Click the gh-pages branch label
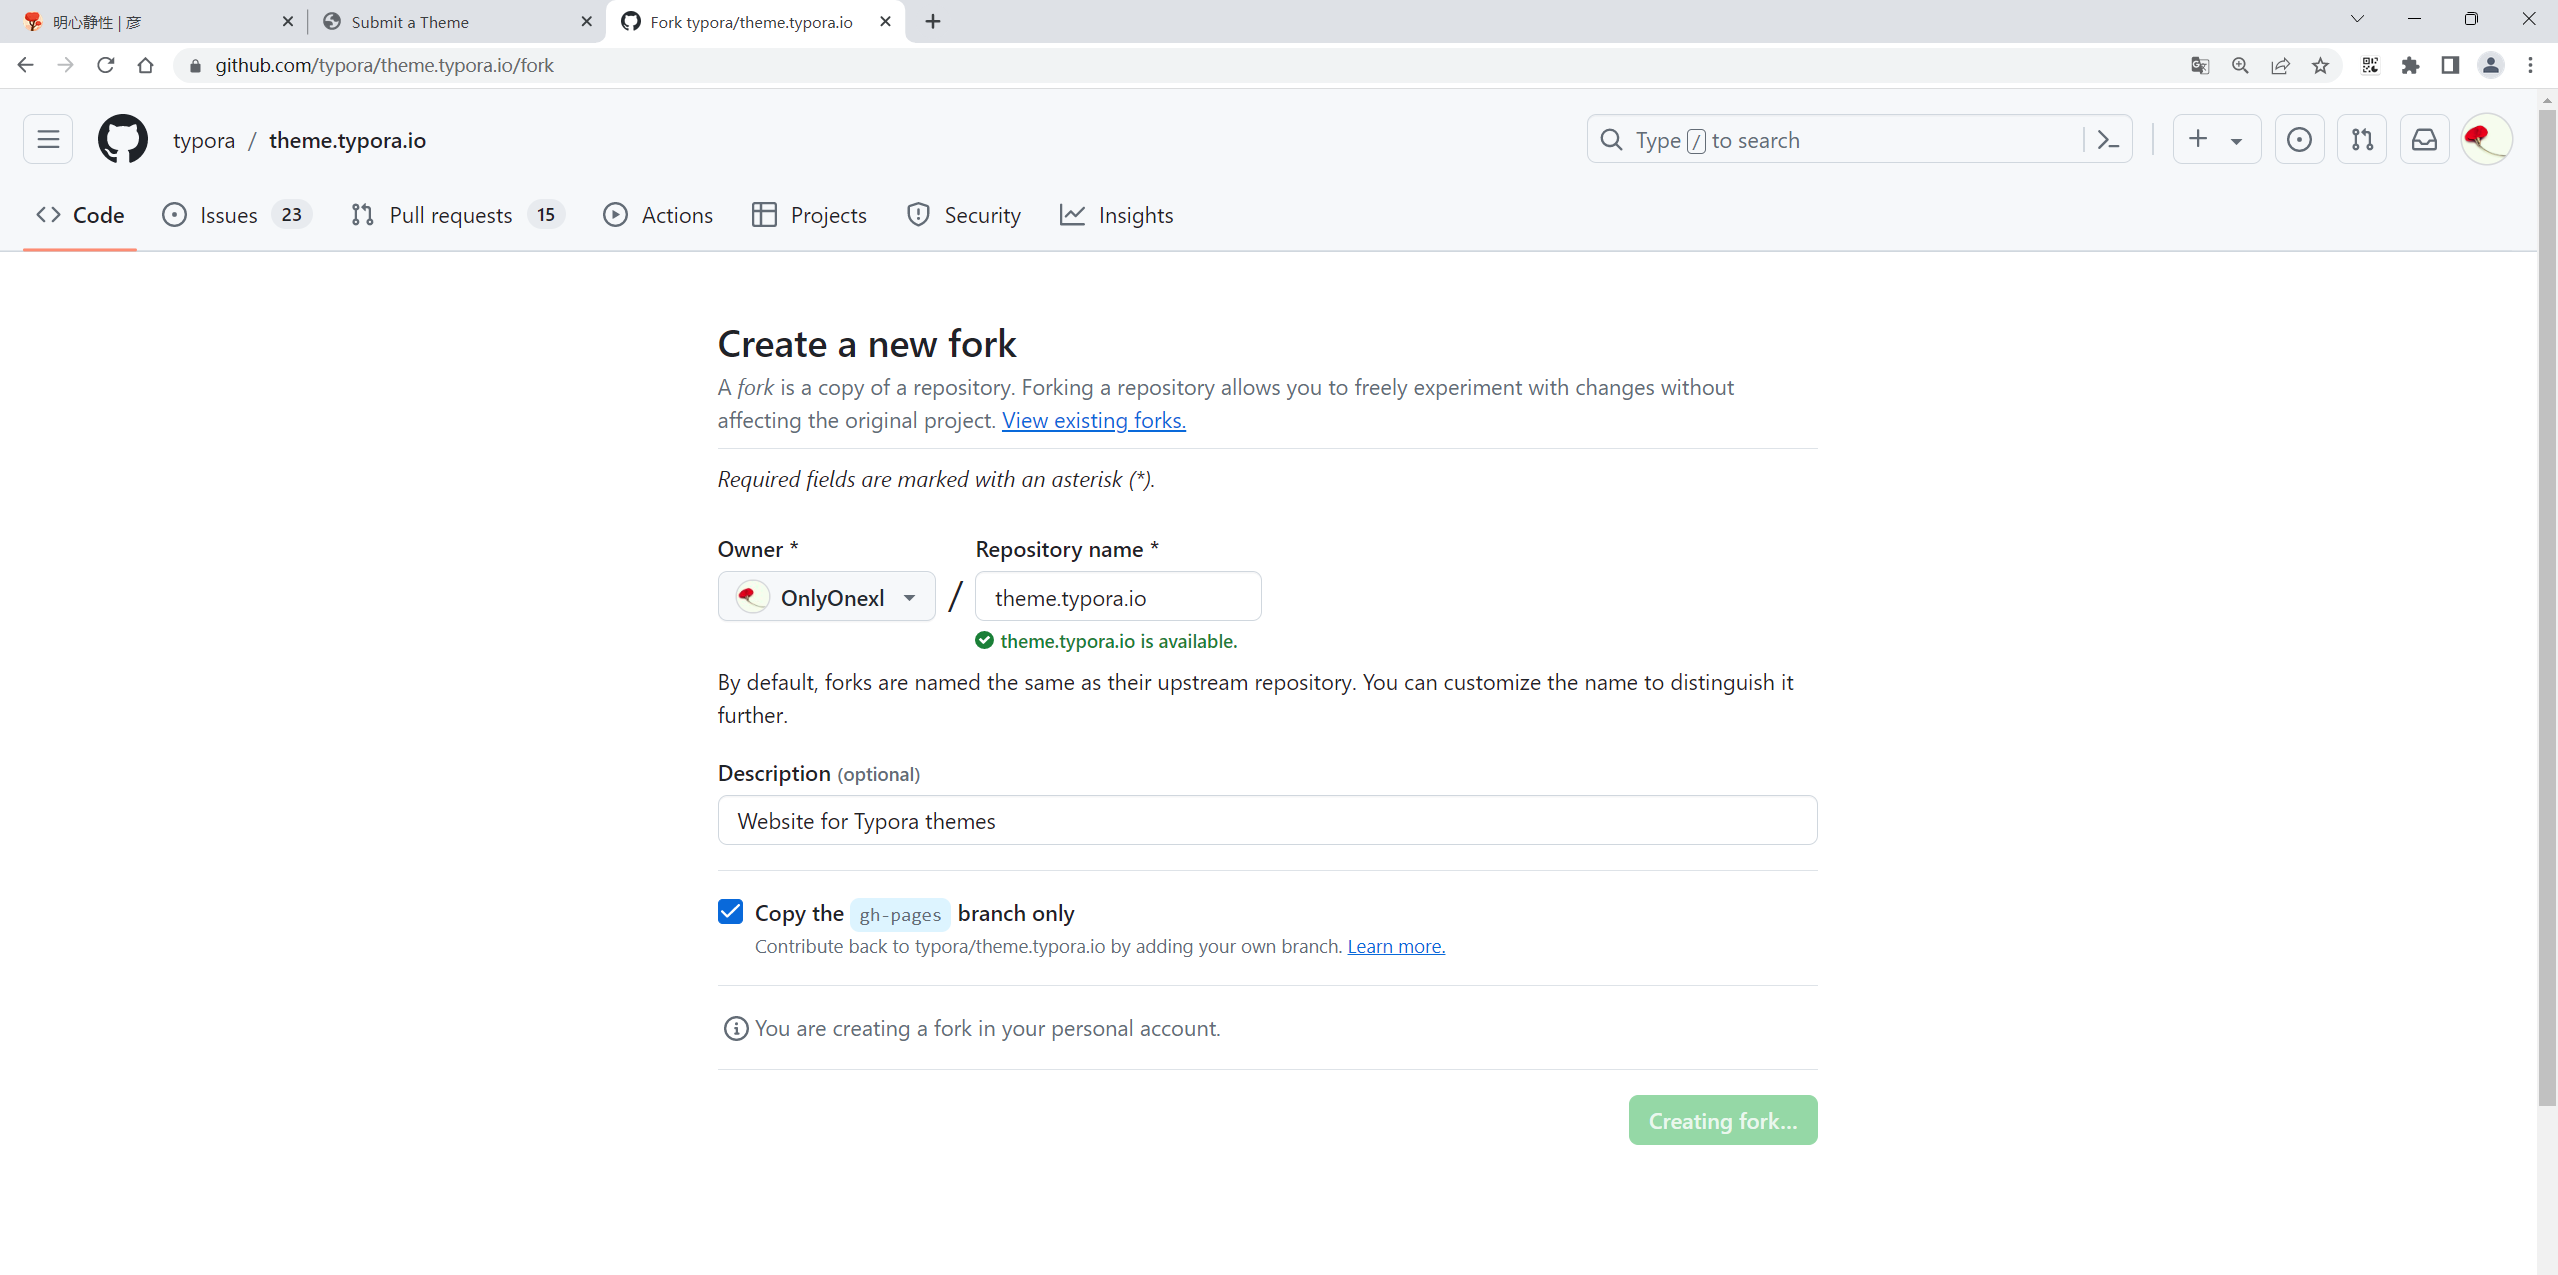 pyautogui.click(x=900, y=914)
